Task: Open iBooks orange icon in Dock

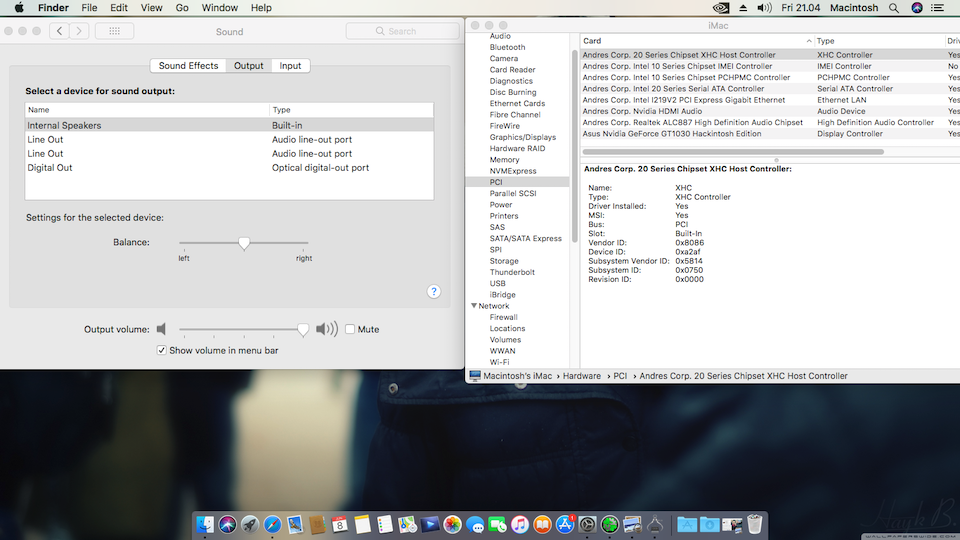Action: [542, 525]
